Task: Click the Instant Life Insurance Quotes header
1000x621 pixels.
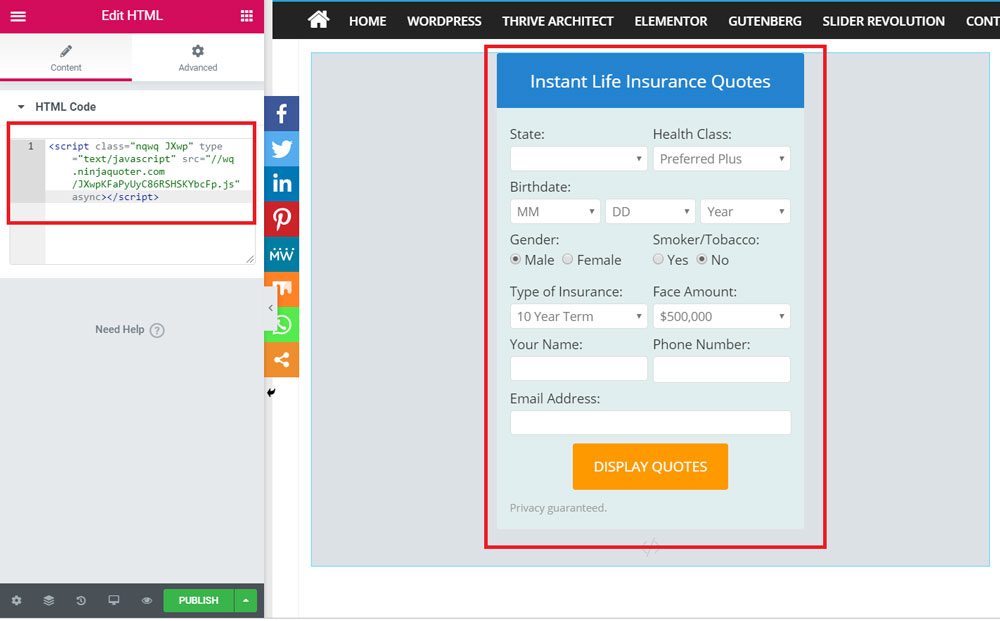Action: tap(650, 81)
